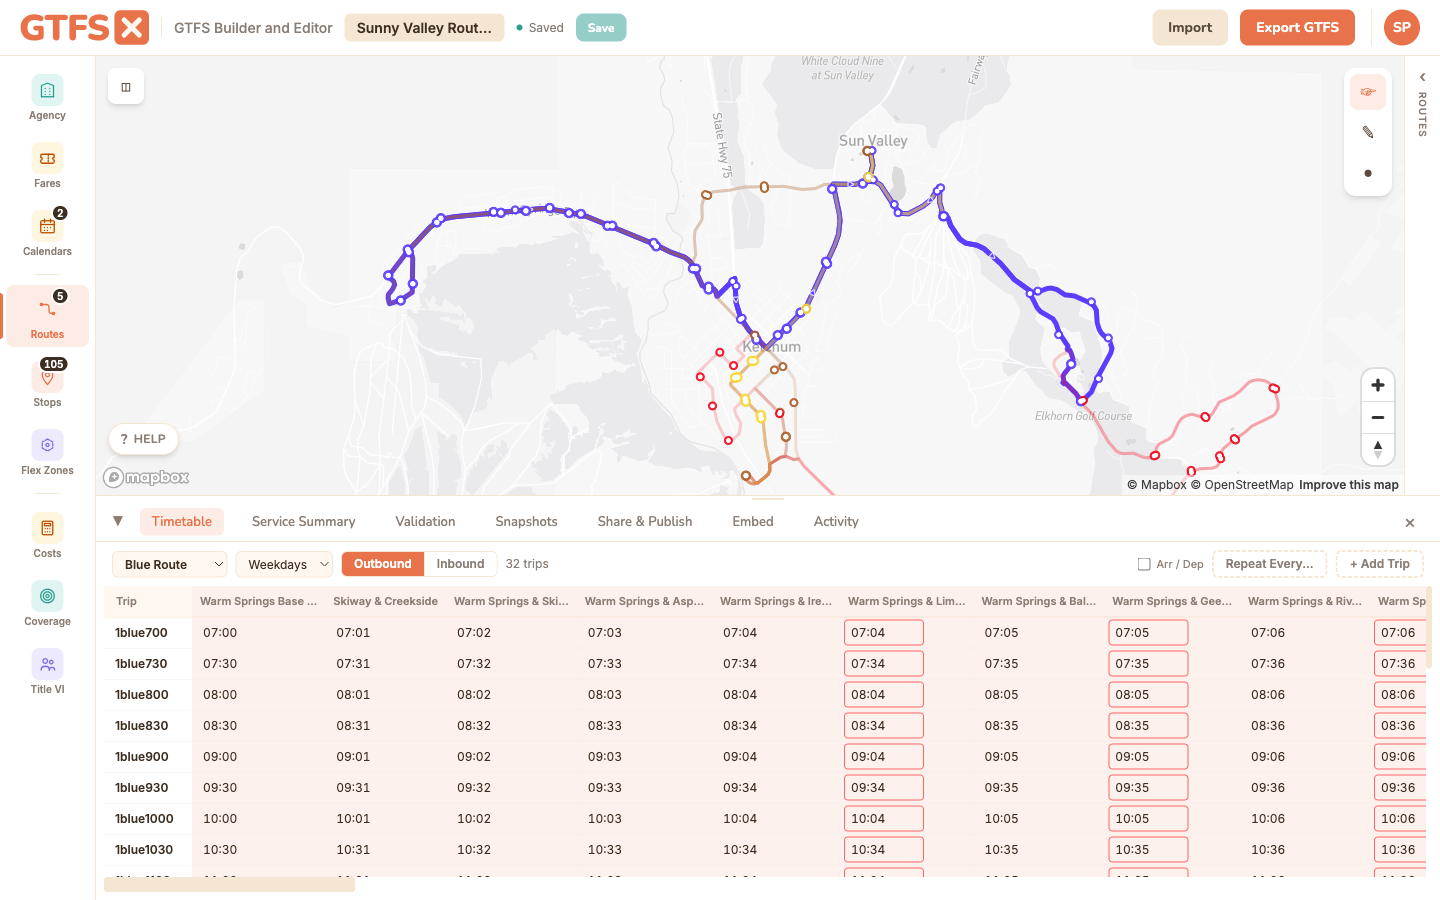Select the hand pan tool on map
The height and width of the screenshot is (900, 1440).
(1368, 92)
